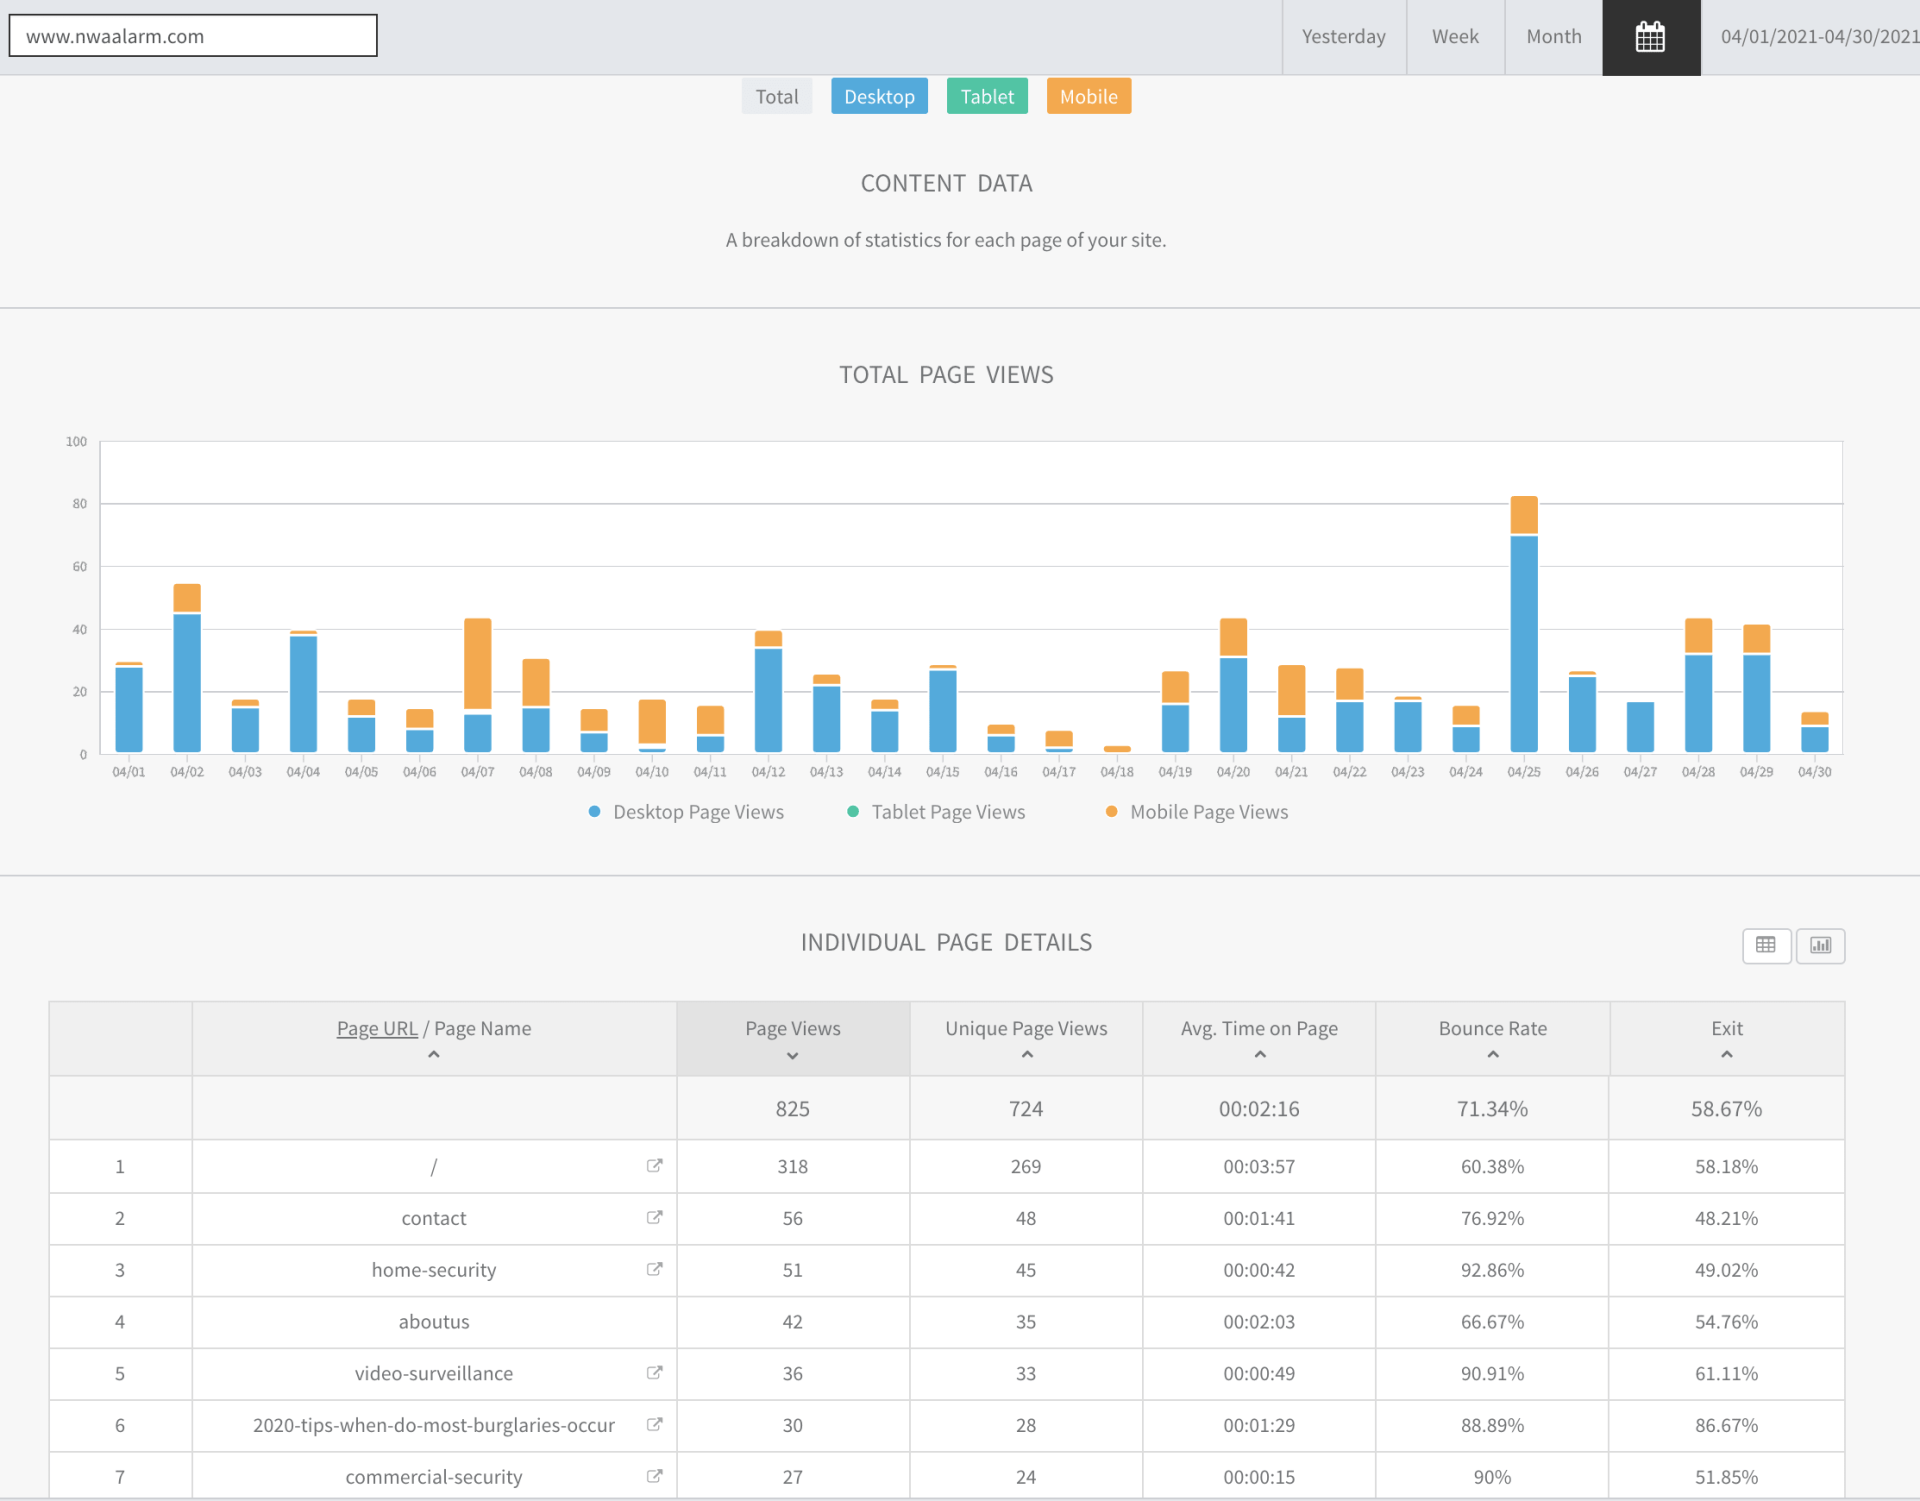
Task: Open video-surveillance external link icon
Action: [654, 1372]
